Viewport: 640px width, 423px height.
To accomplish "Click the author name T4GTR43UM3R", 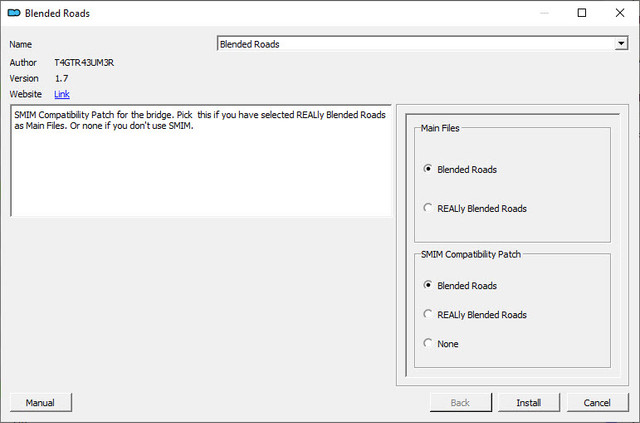I will (84, 62).
